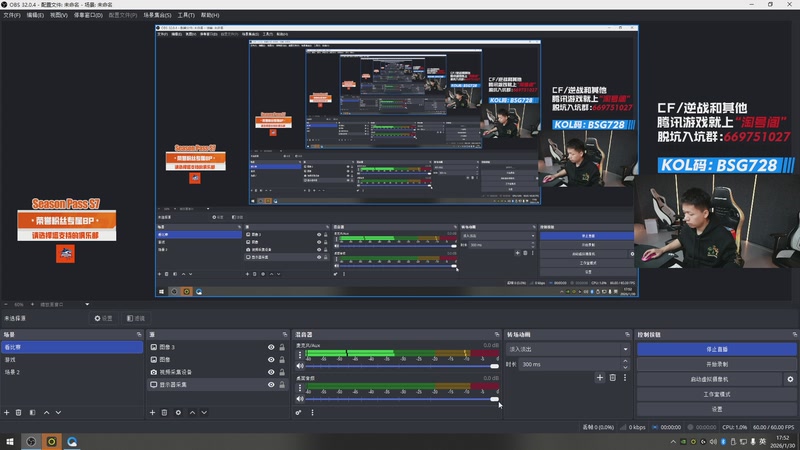The height and width of the screenshot is (450, 800).
Task: Undock the controls (控制按钮) panel
Action: pyautogui.click(x=794, y=334)
